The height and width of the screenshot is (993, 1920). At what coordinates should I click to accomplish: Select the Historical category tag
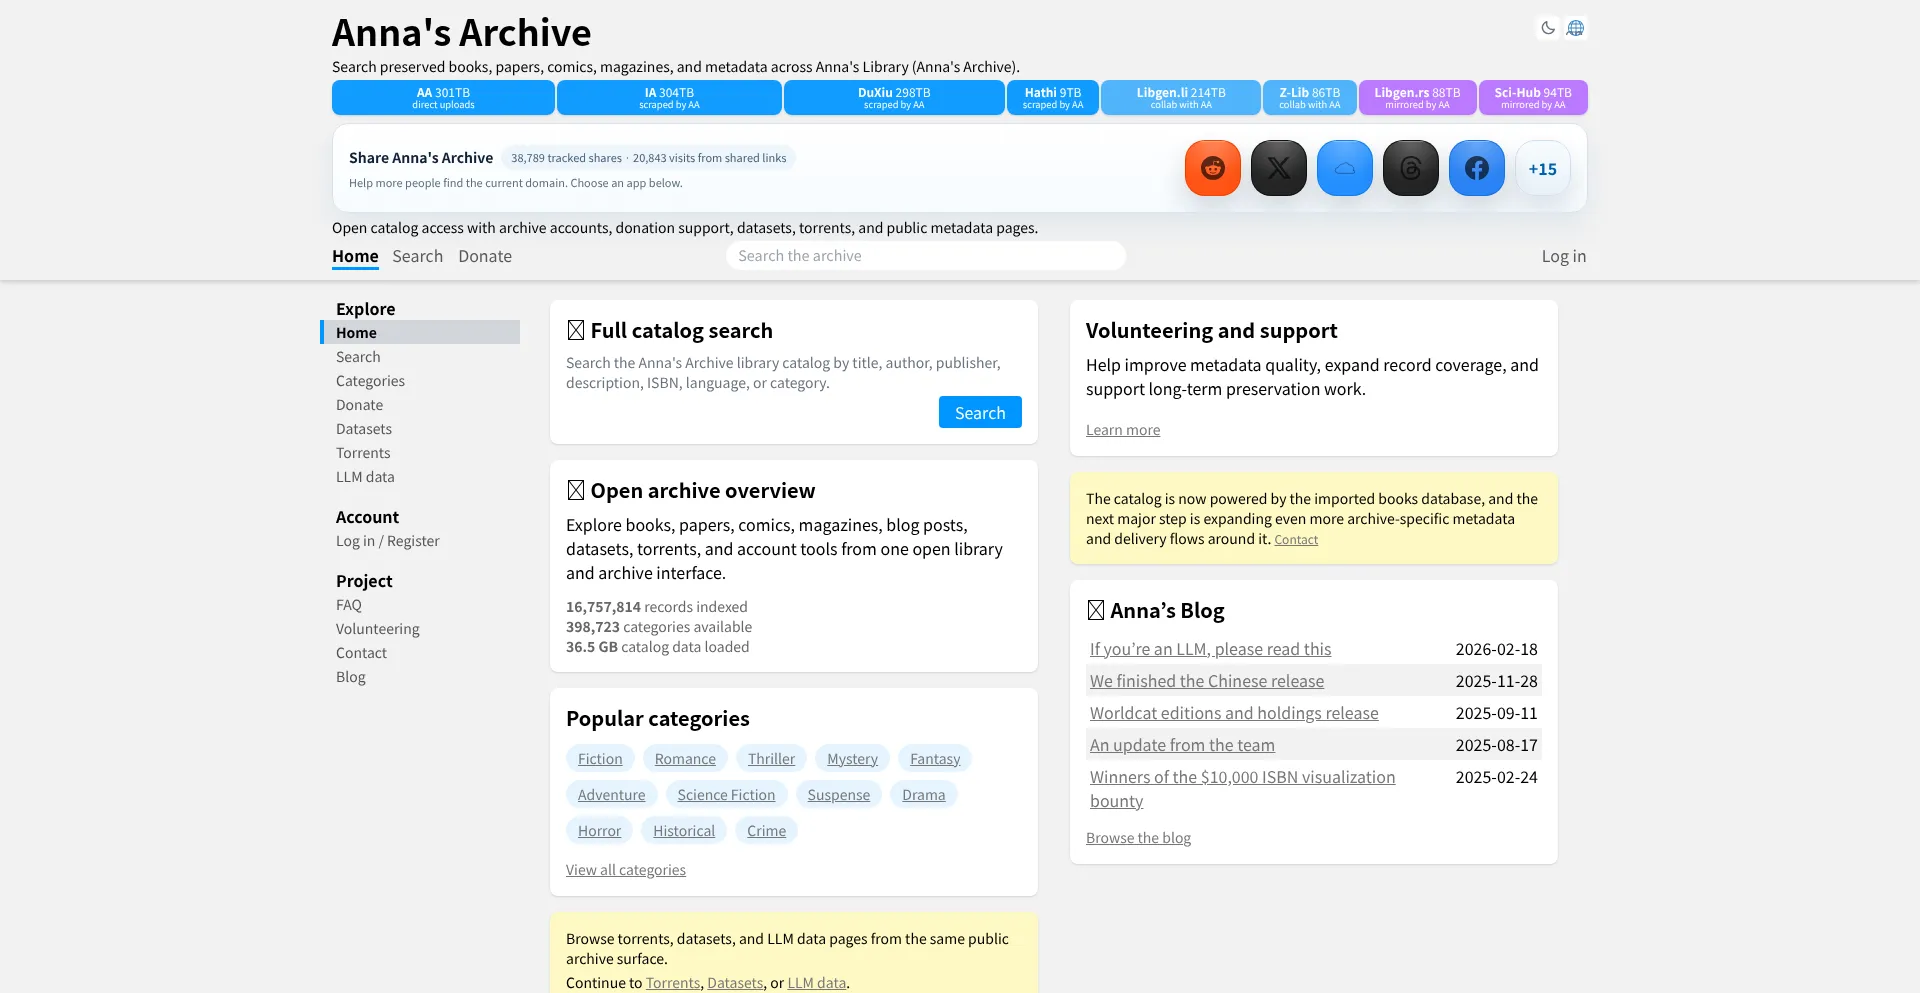coord(684,831)
